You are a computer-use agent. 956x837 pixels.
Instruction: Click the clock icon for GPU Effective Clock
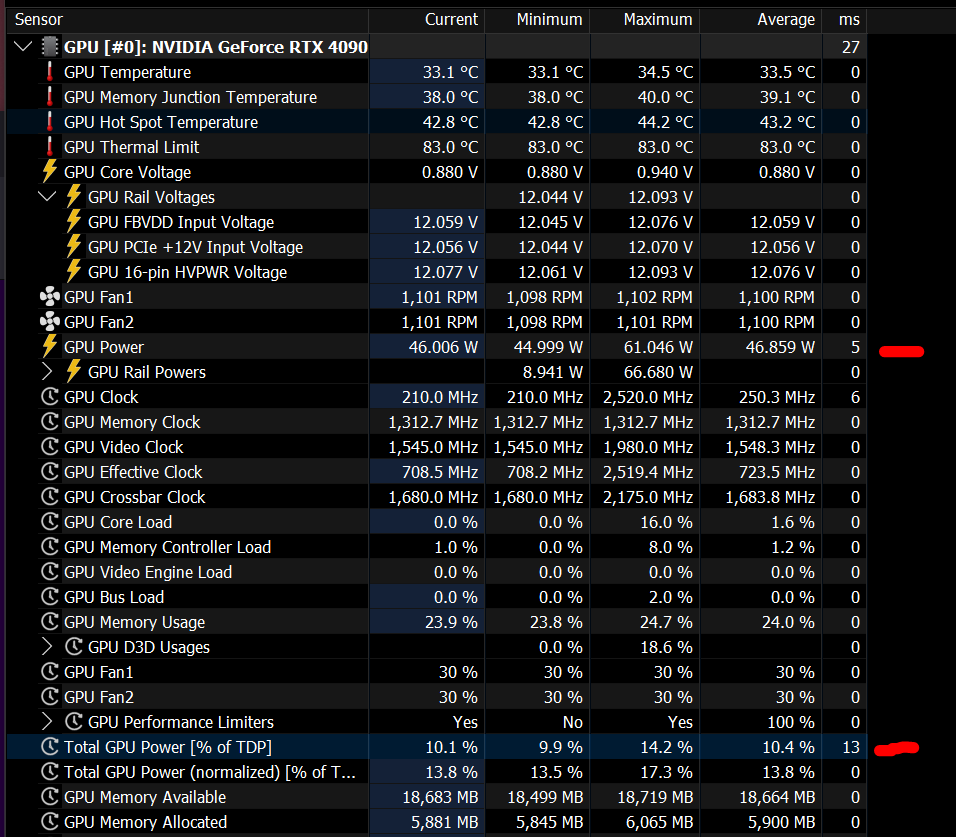(49, 471)
